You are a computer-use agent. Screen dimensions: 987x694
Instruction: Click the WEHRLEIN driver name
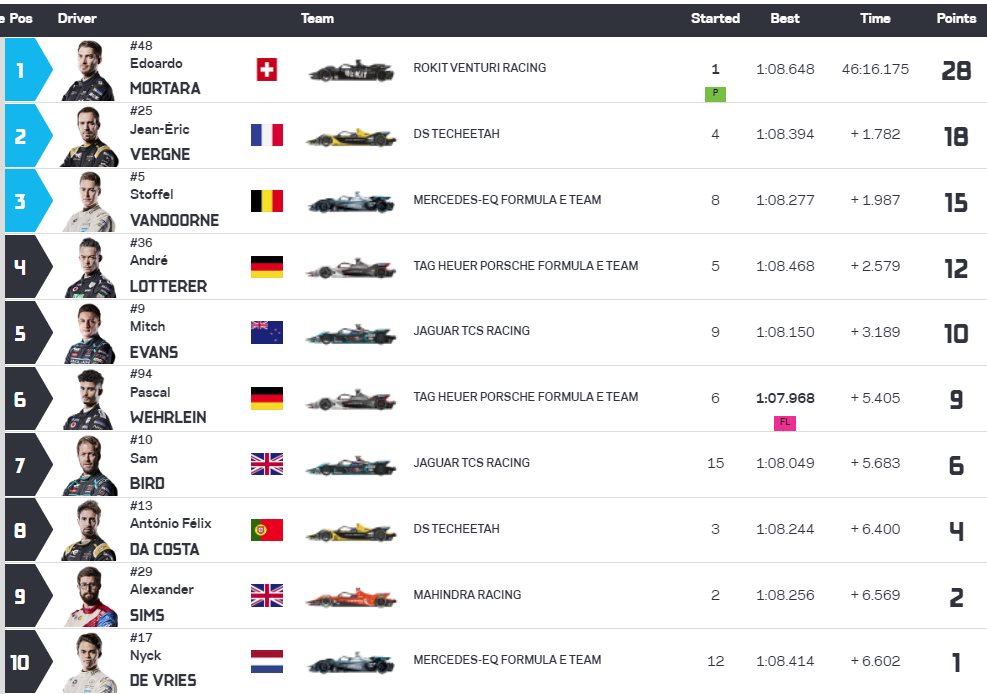click(x=168, y=417)
